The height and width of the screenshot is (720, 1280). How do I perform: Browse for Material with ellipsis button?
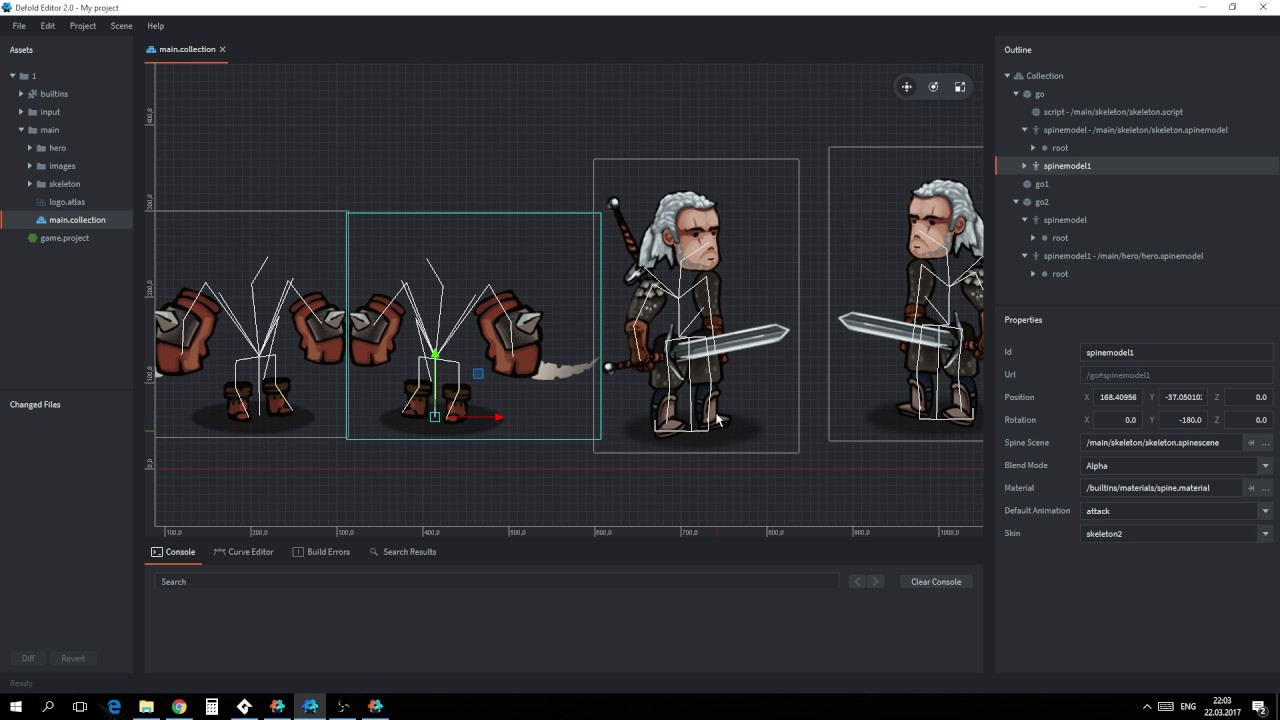click(x=1265, y=488)
